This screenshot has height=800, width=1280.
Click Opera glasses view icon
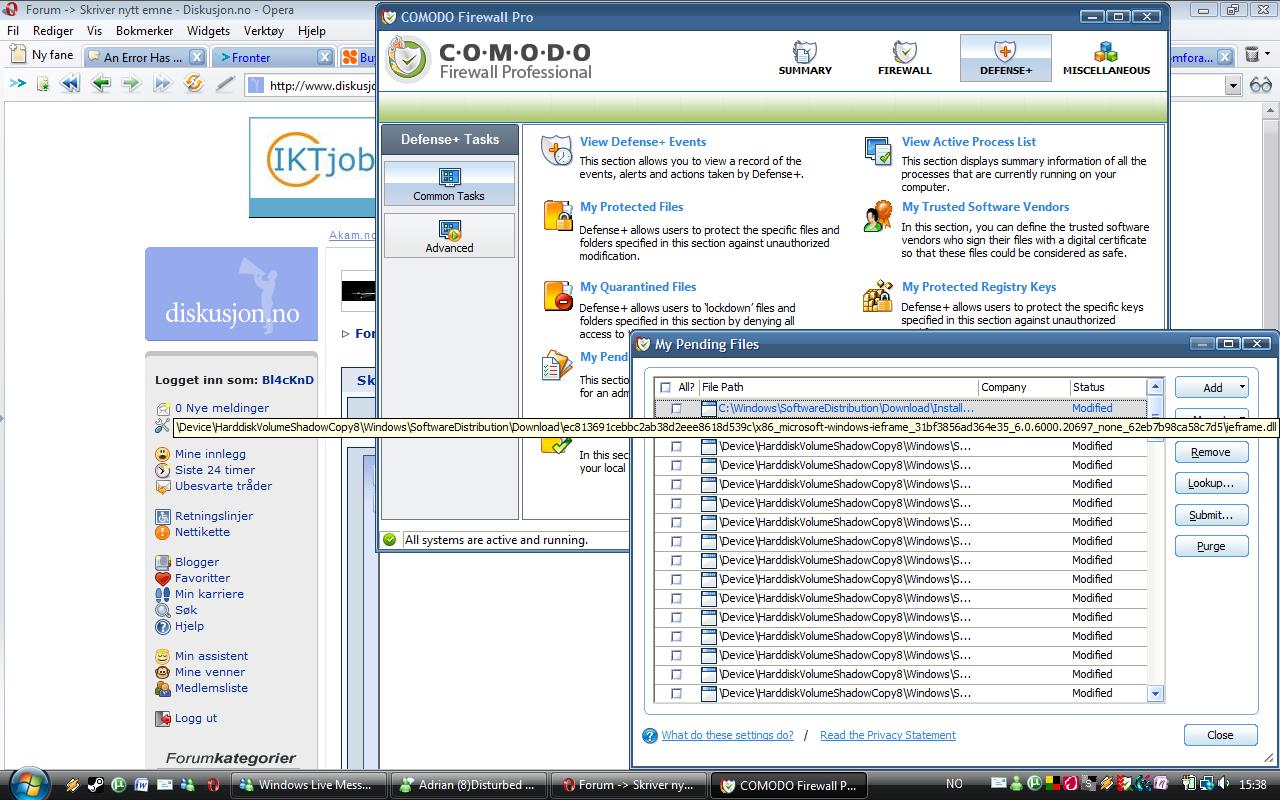[1261, 85]
